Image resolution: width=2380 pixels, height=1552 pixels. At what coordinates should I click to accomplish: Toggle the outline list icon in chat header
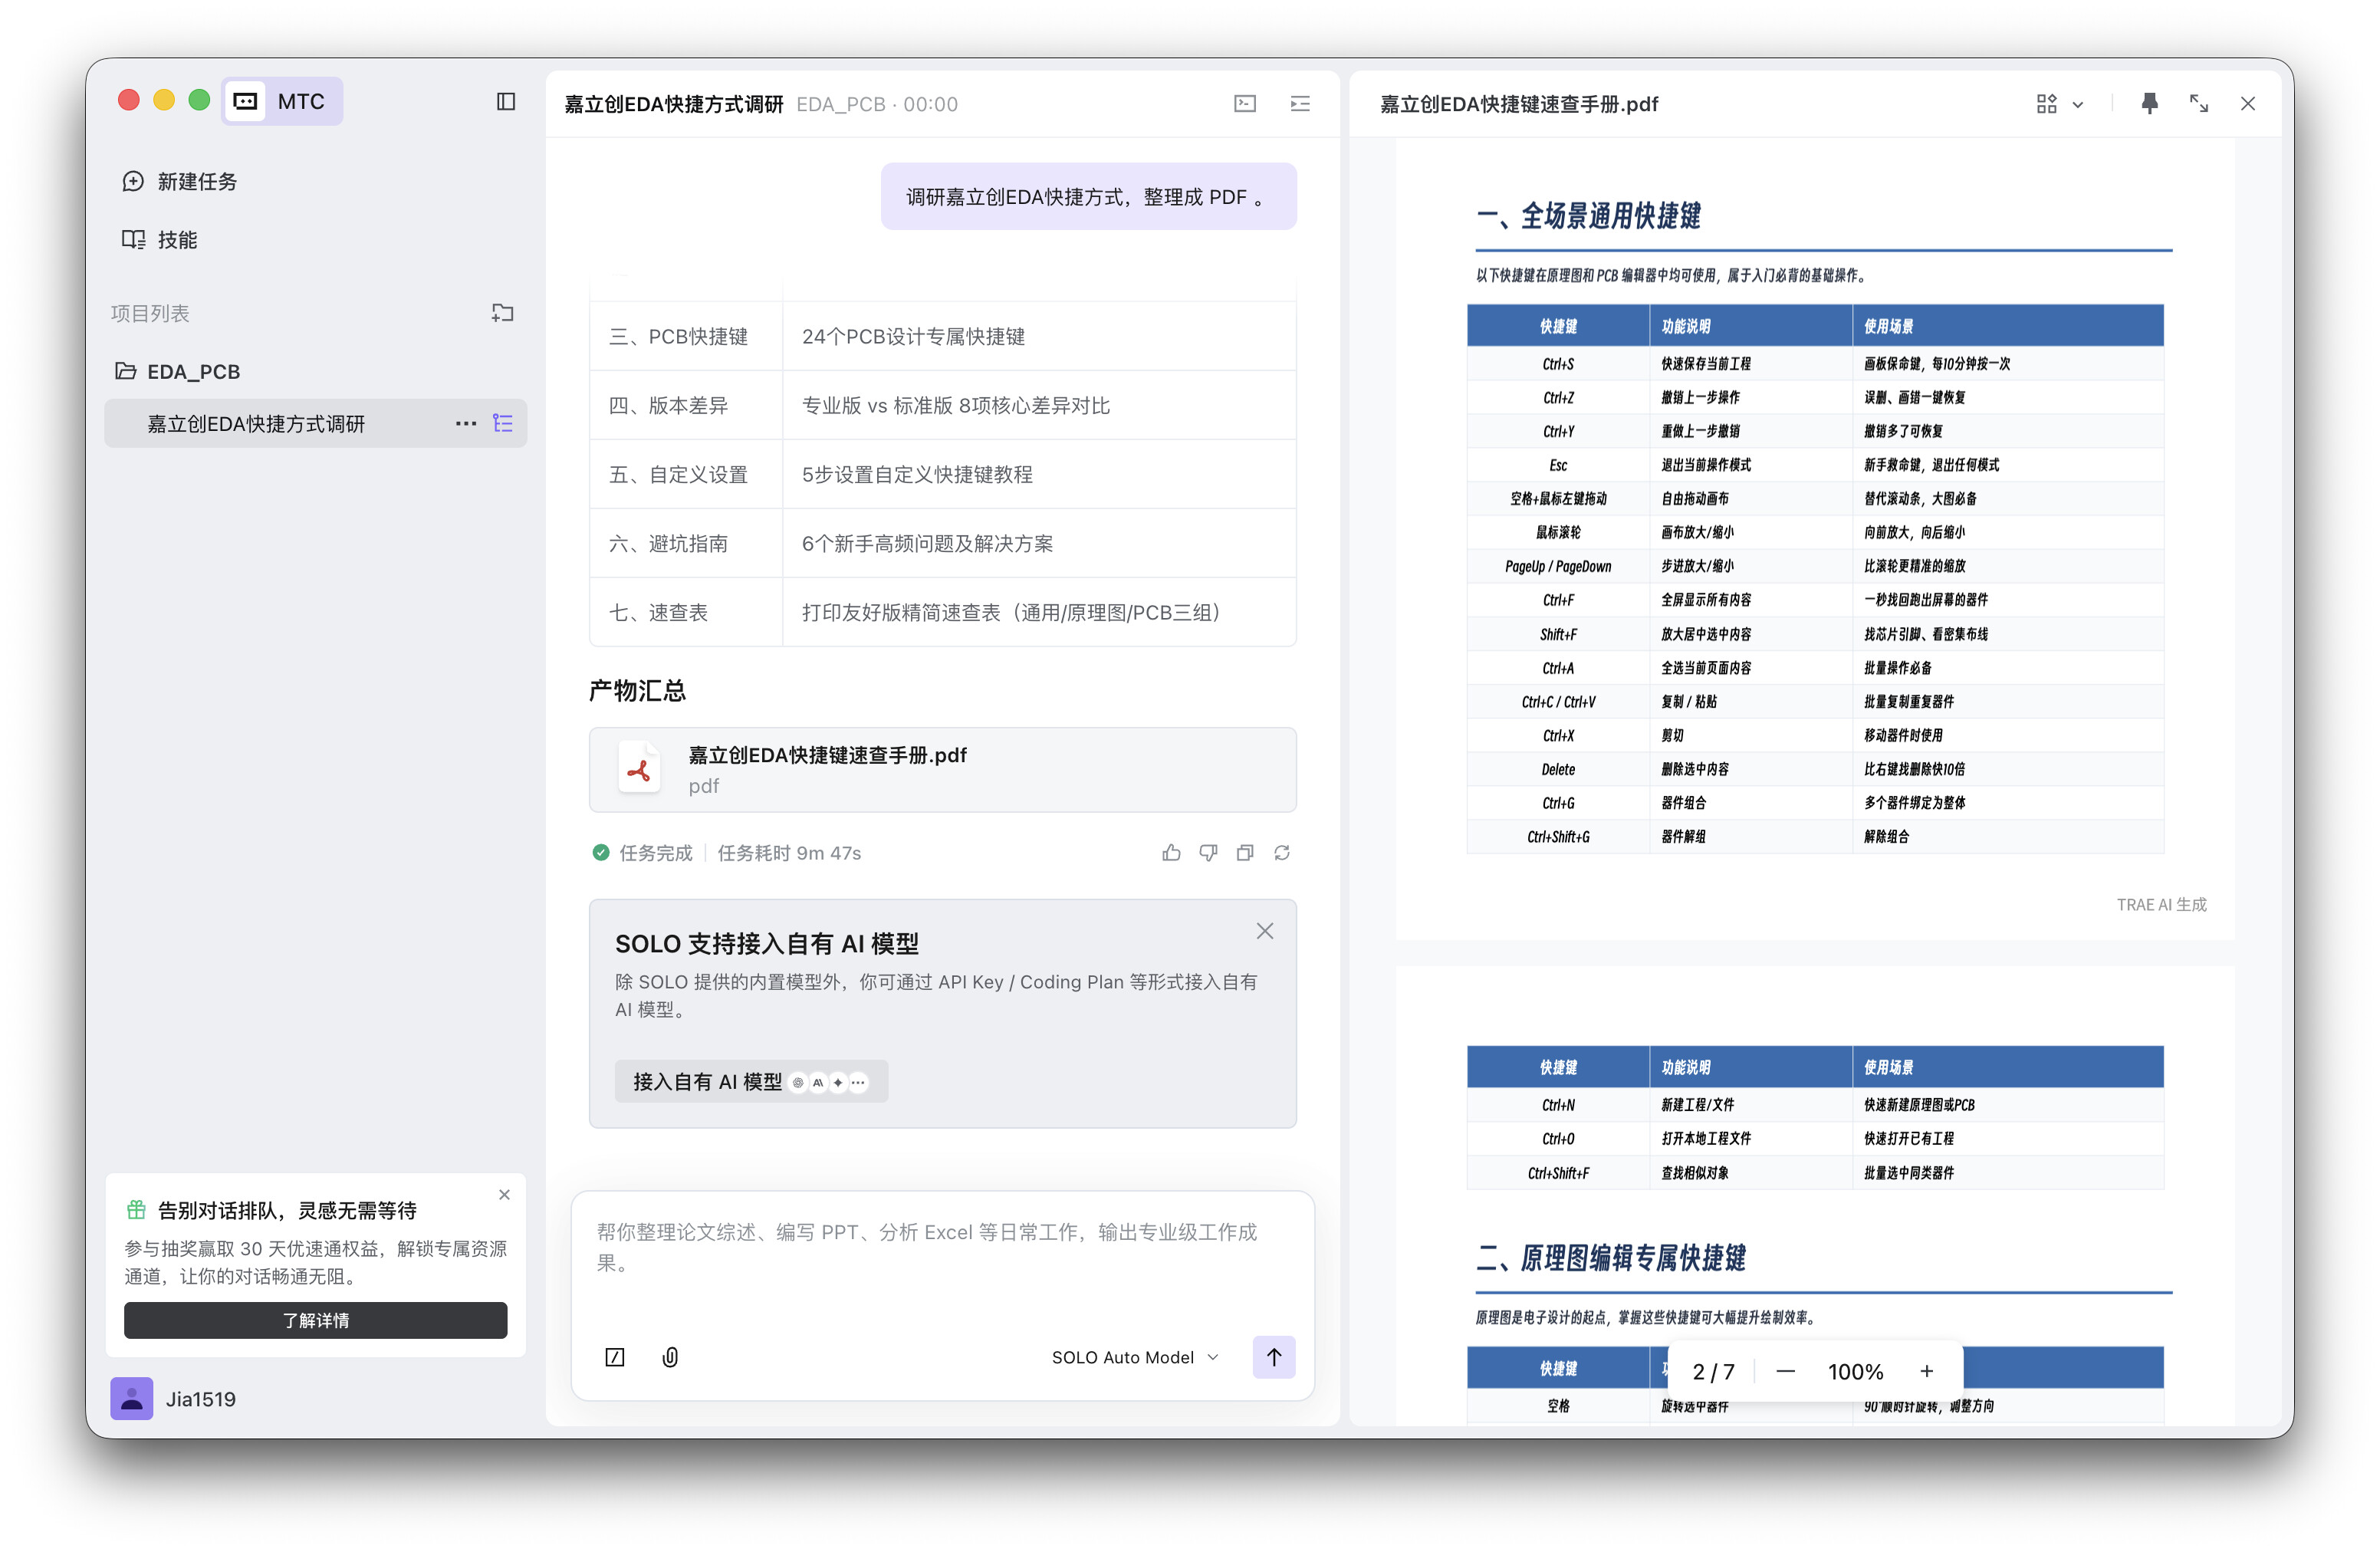pyautogui.click(x=1300, y=104)
